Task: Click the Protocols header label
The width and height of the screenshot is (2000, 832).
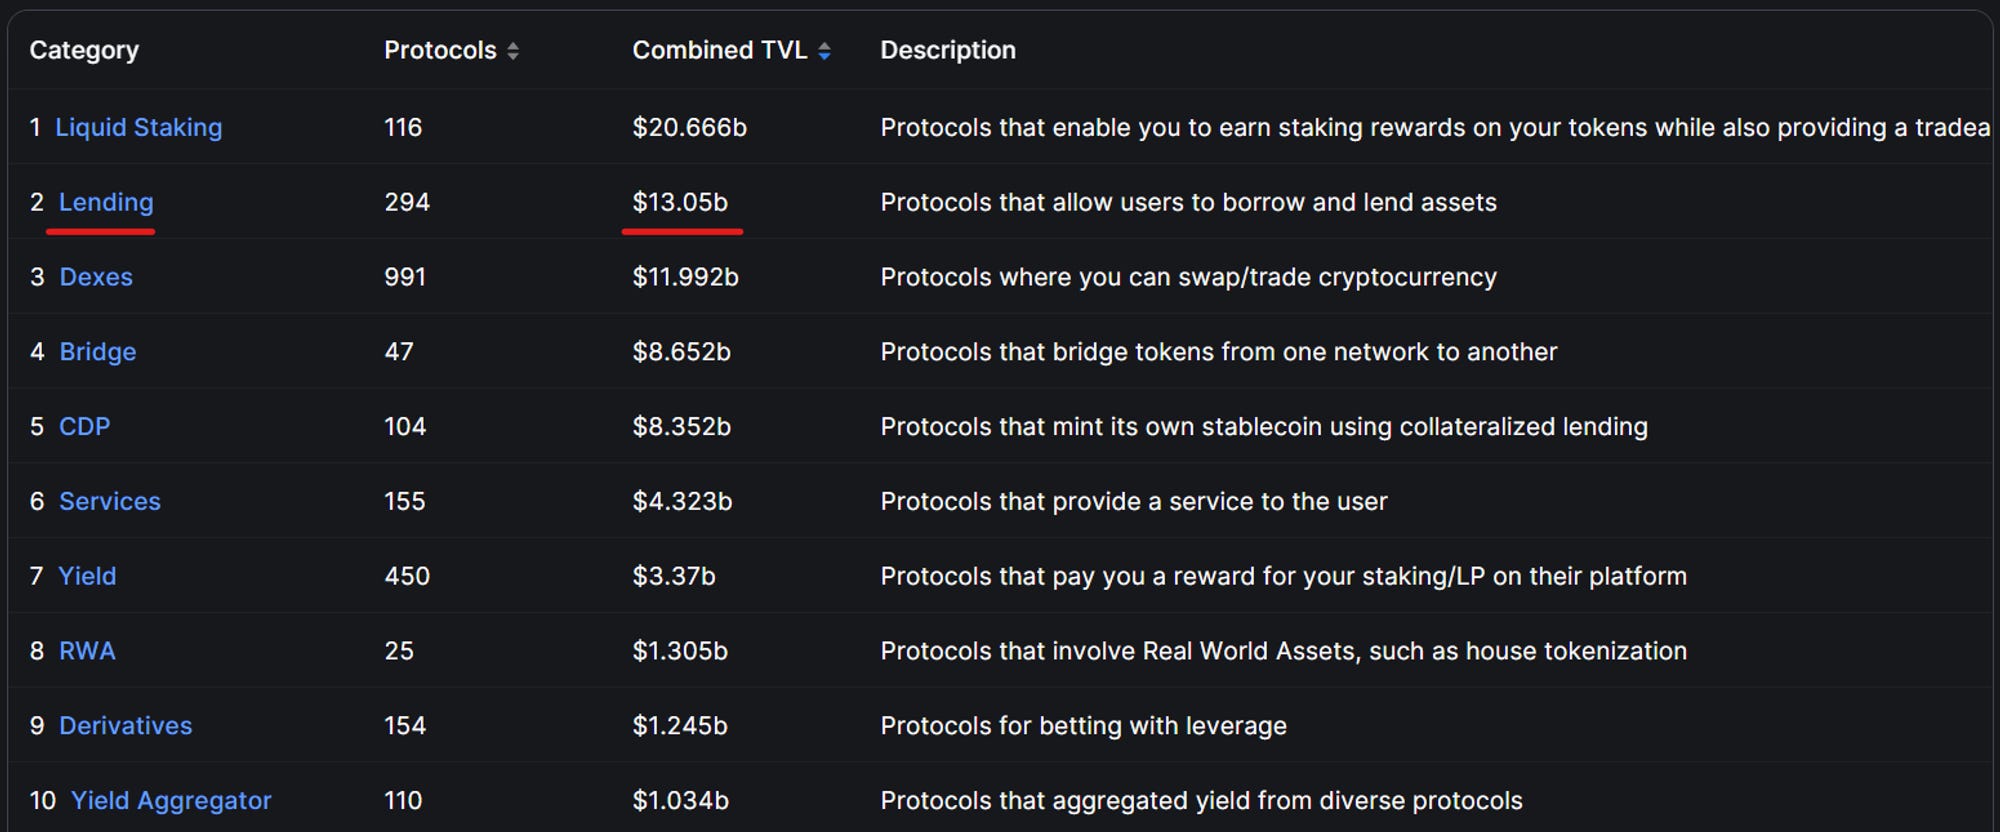Action: click(440, 50)
